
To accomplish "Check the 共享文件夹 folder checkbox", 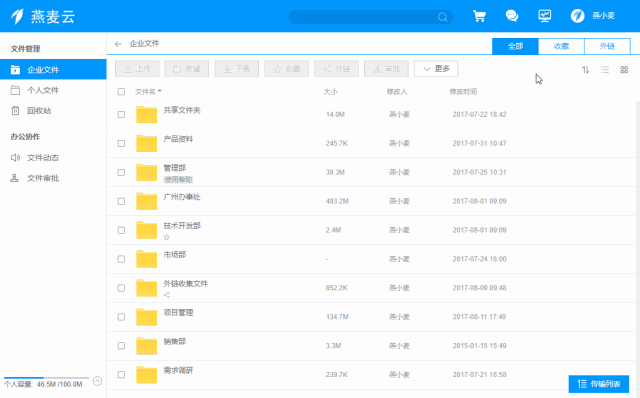I will (x=121, y=114).
